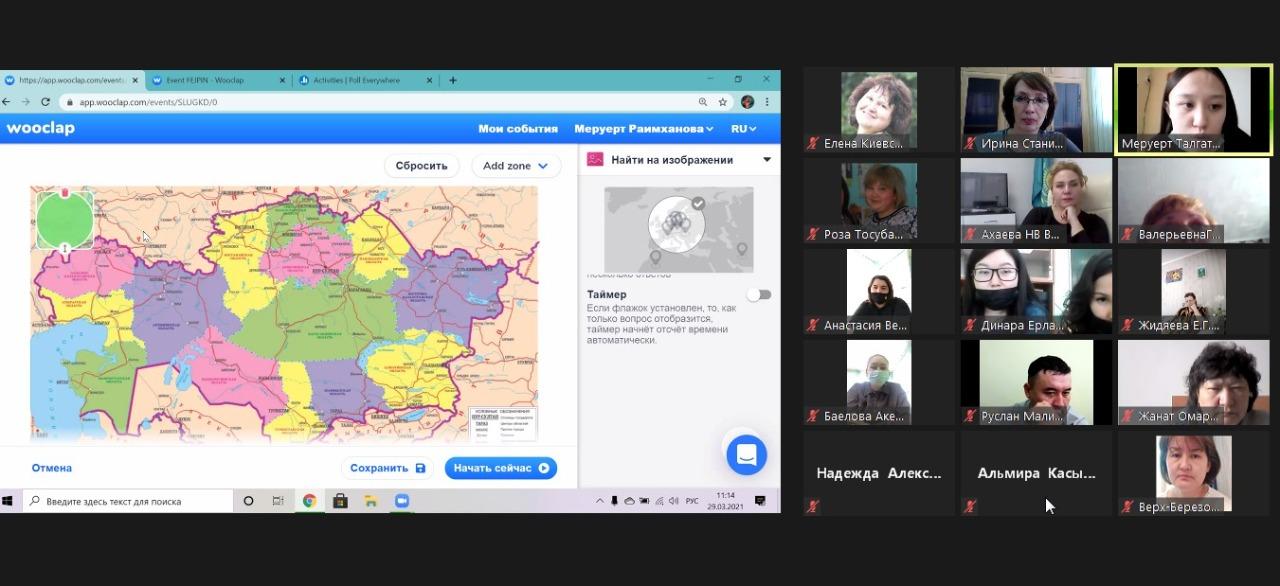Viewport: 1280px width, 586px height.
Task: Open the Windows Start menu
Action: (x=10, y=500)
